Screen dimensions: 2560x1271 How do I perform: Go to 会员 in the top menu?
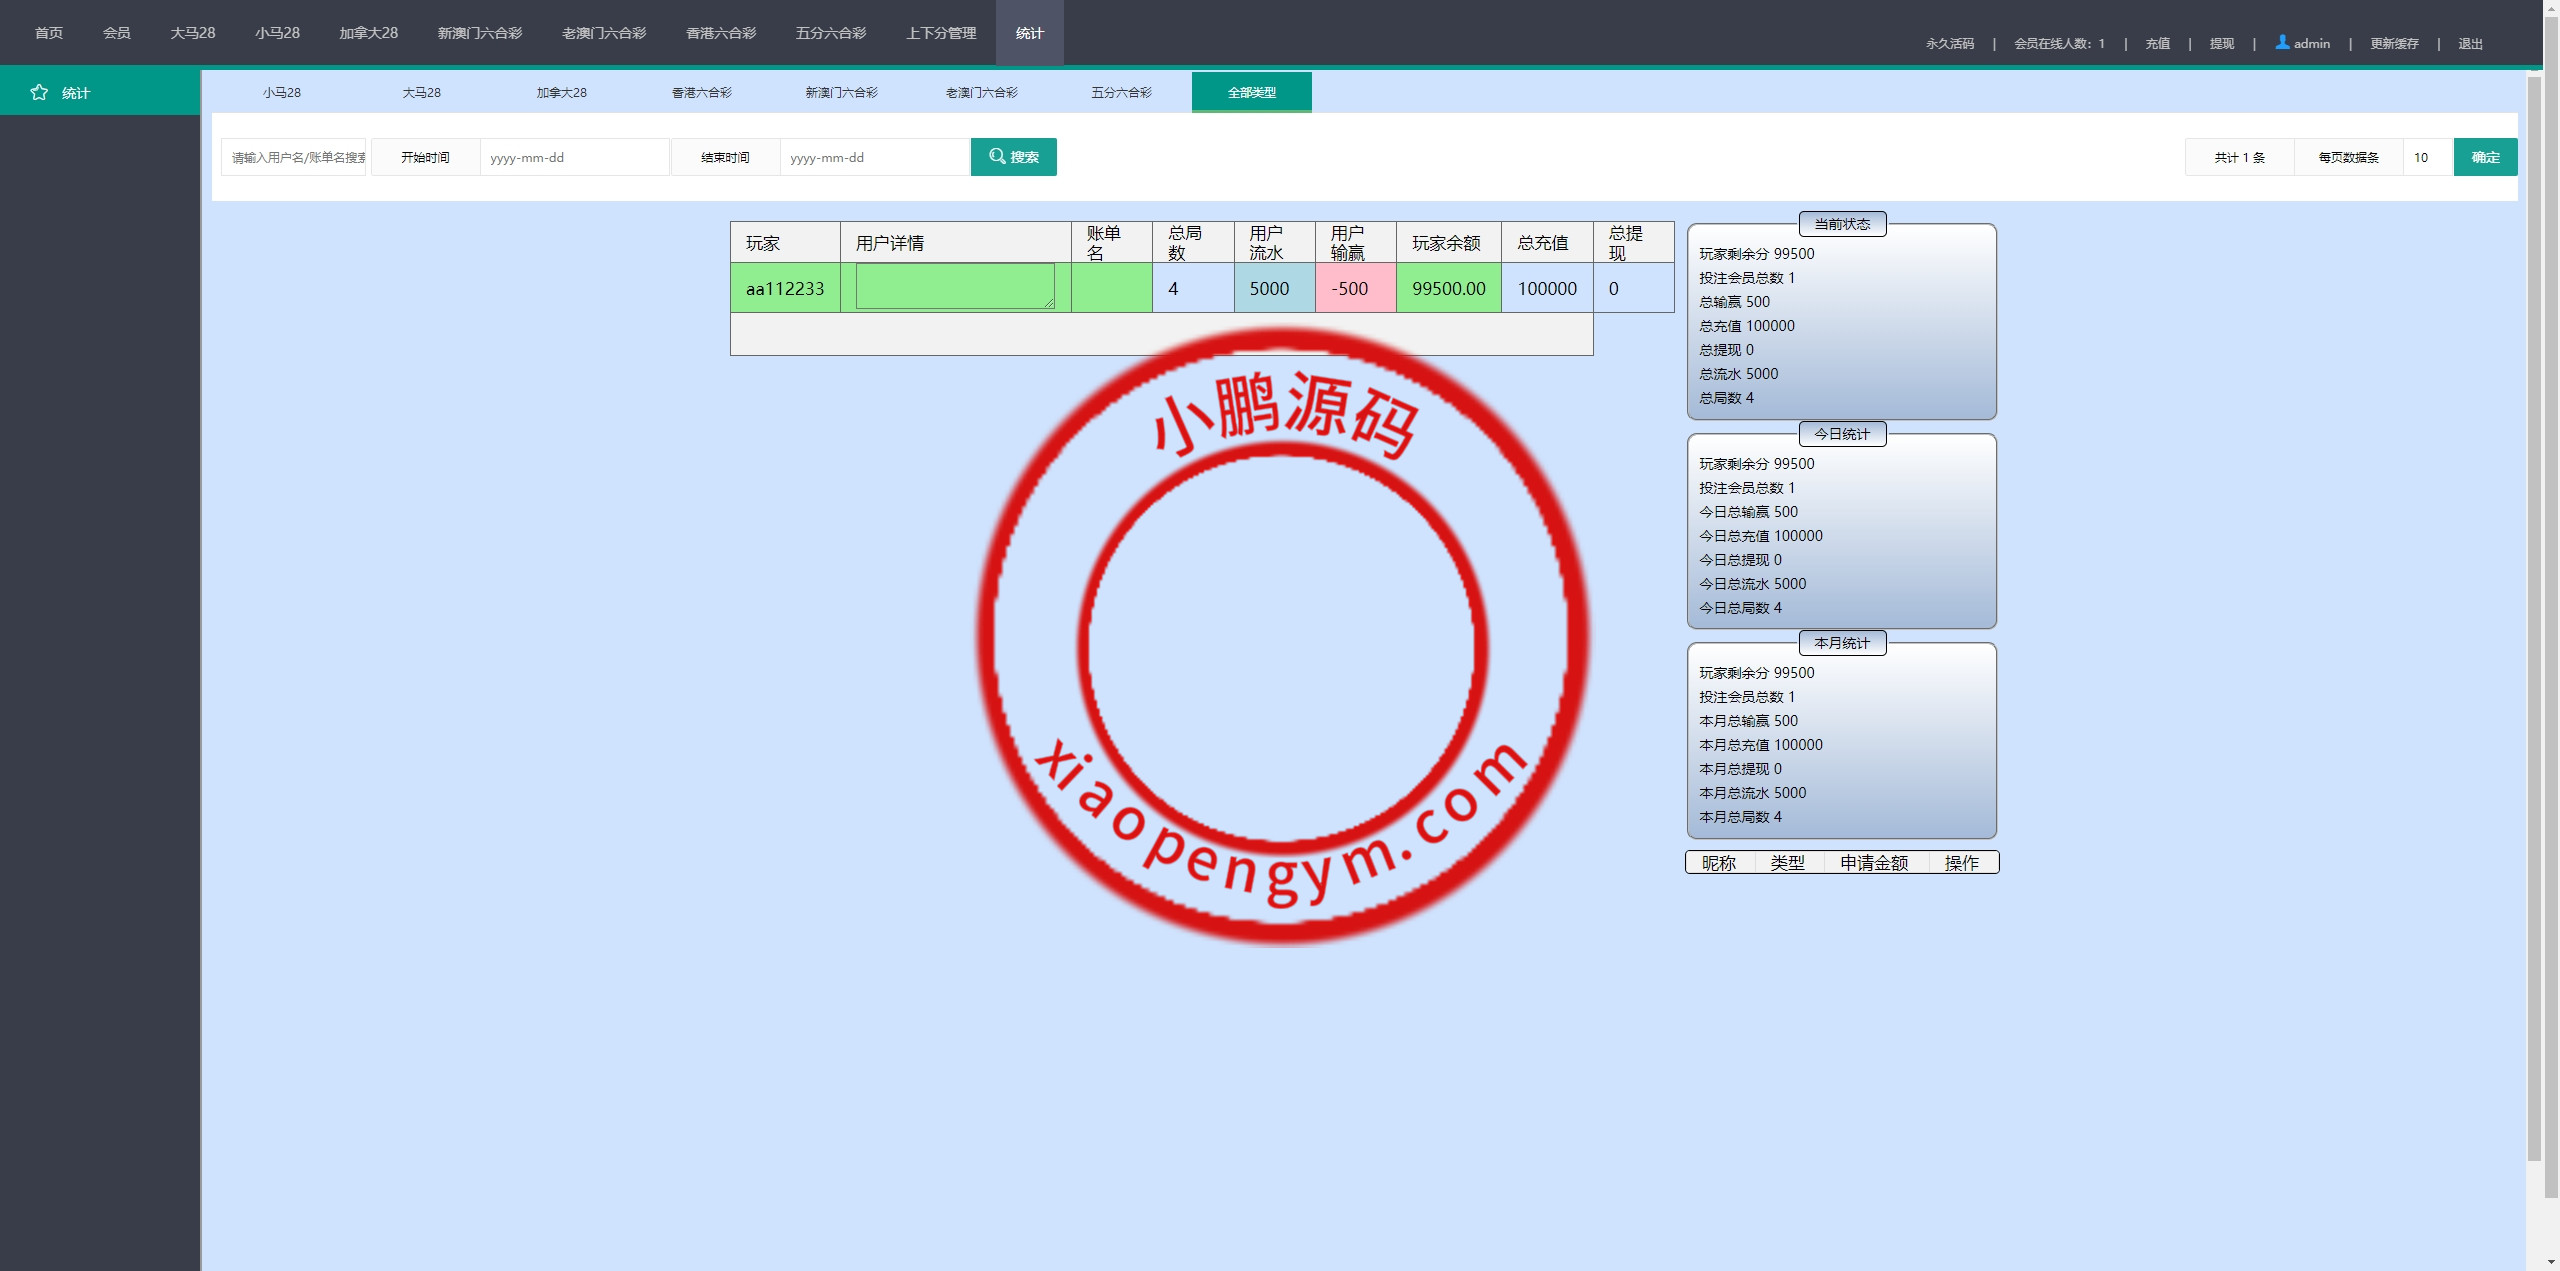click(x=116, y=33)
